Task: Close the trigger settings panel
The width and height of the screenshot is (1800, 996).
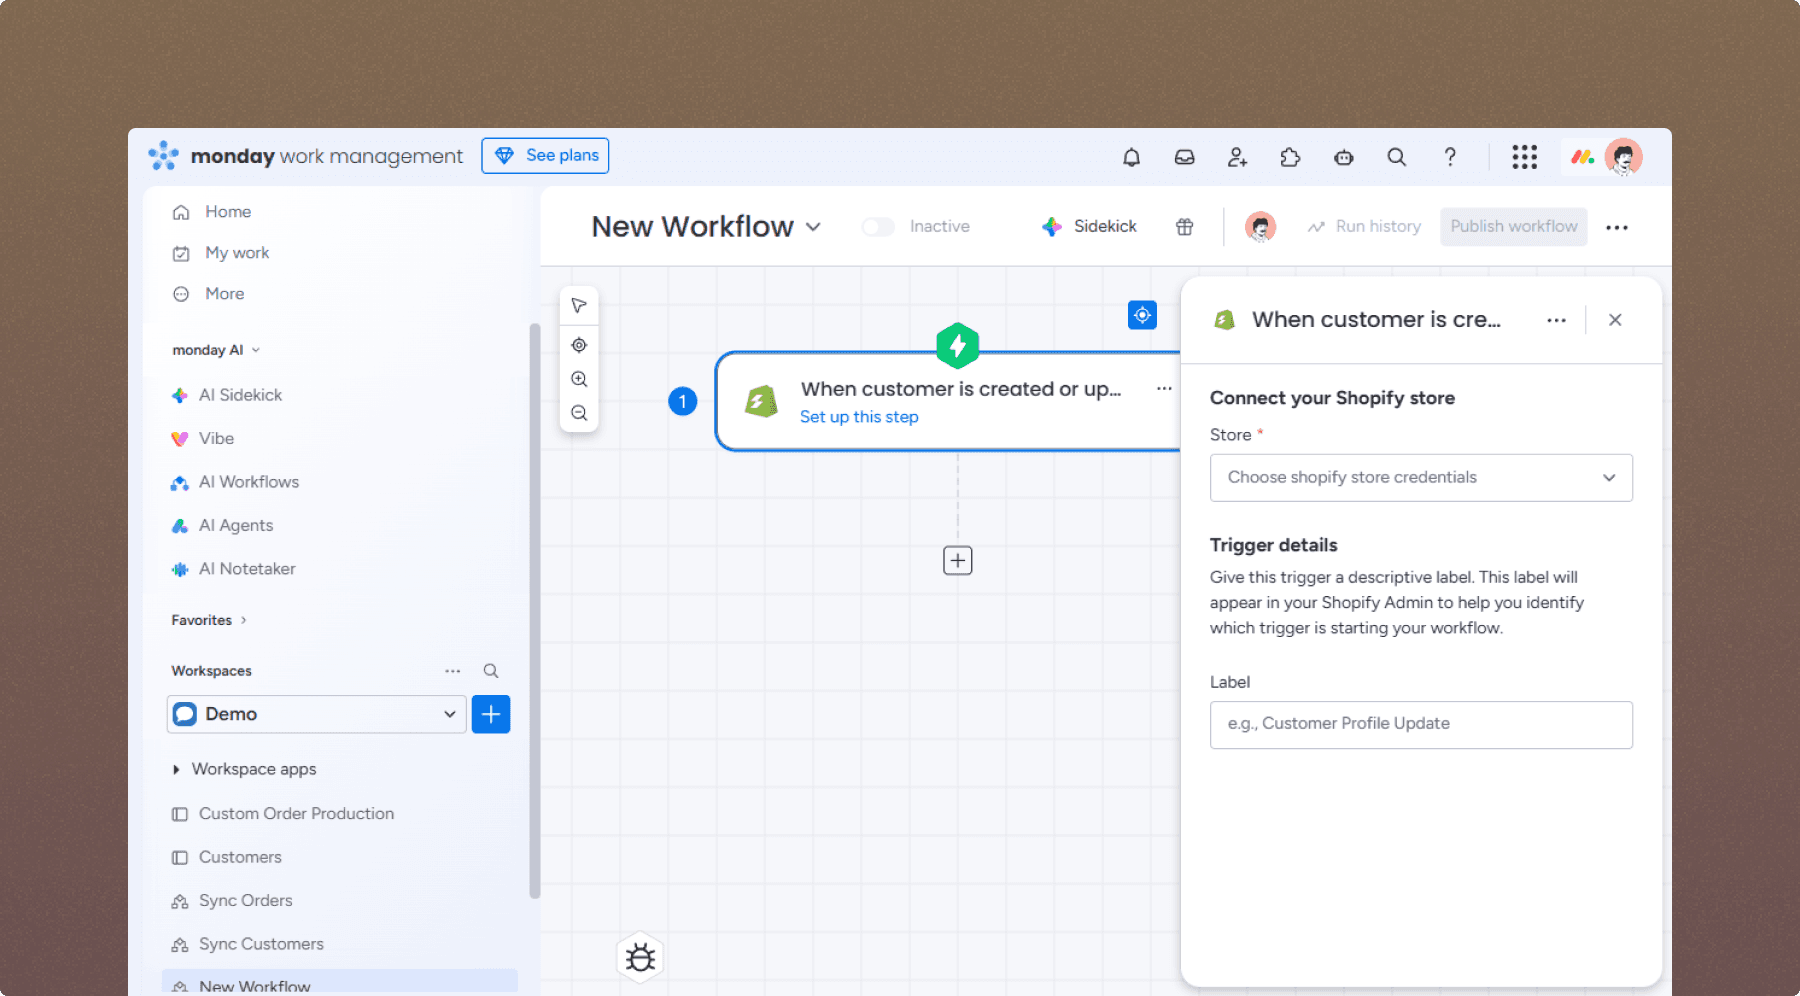Action: coord(1615,320)
